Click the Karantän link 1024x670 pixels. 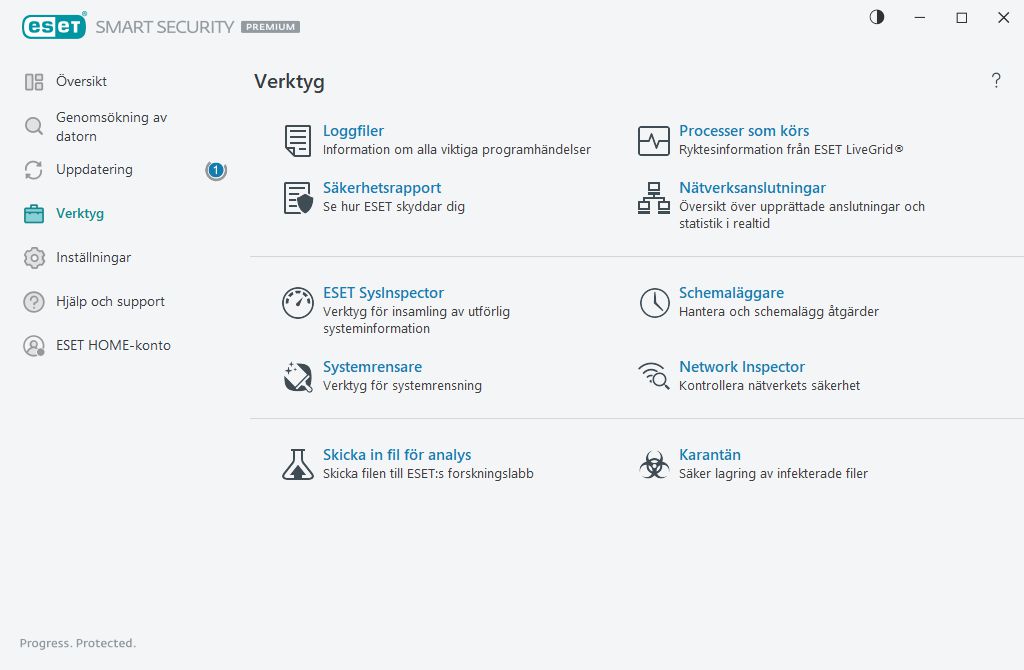(x=709, y=455)
